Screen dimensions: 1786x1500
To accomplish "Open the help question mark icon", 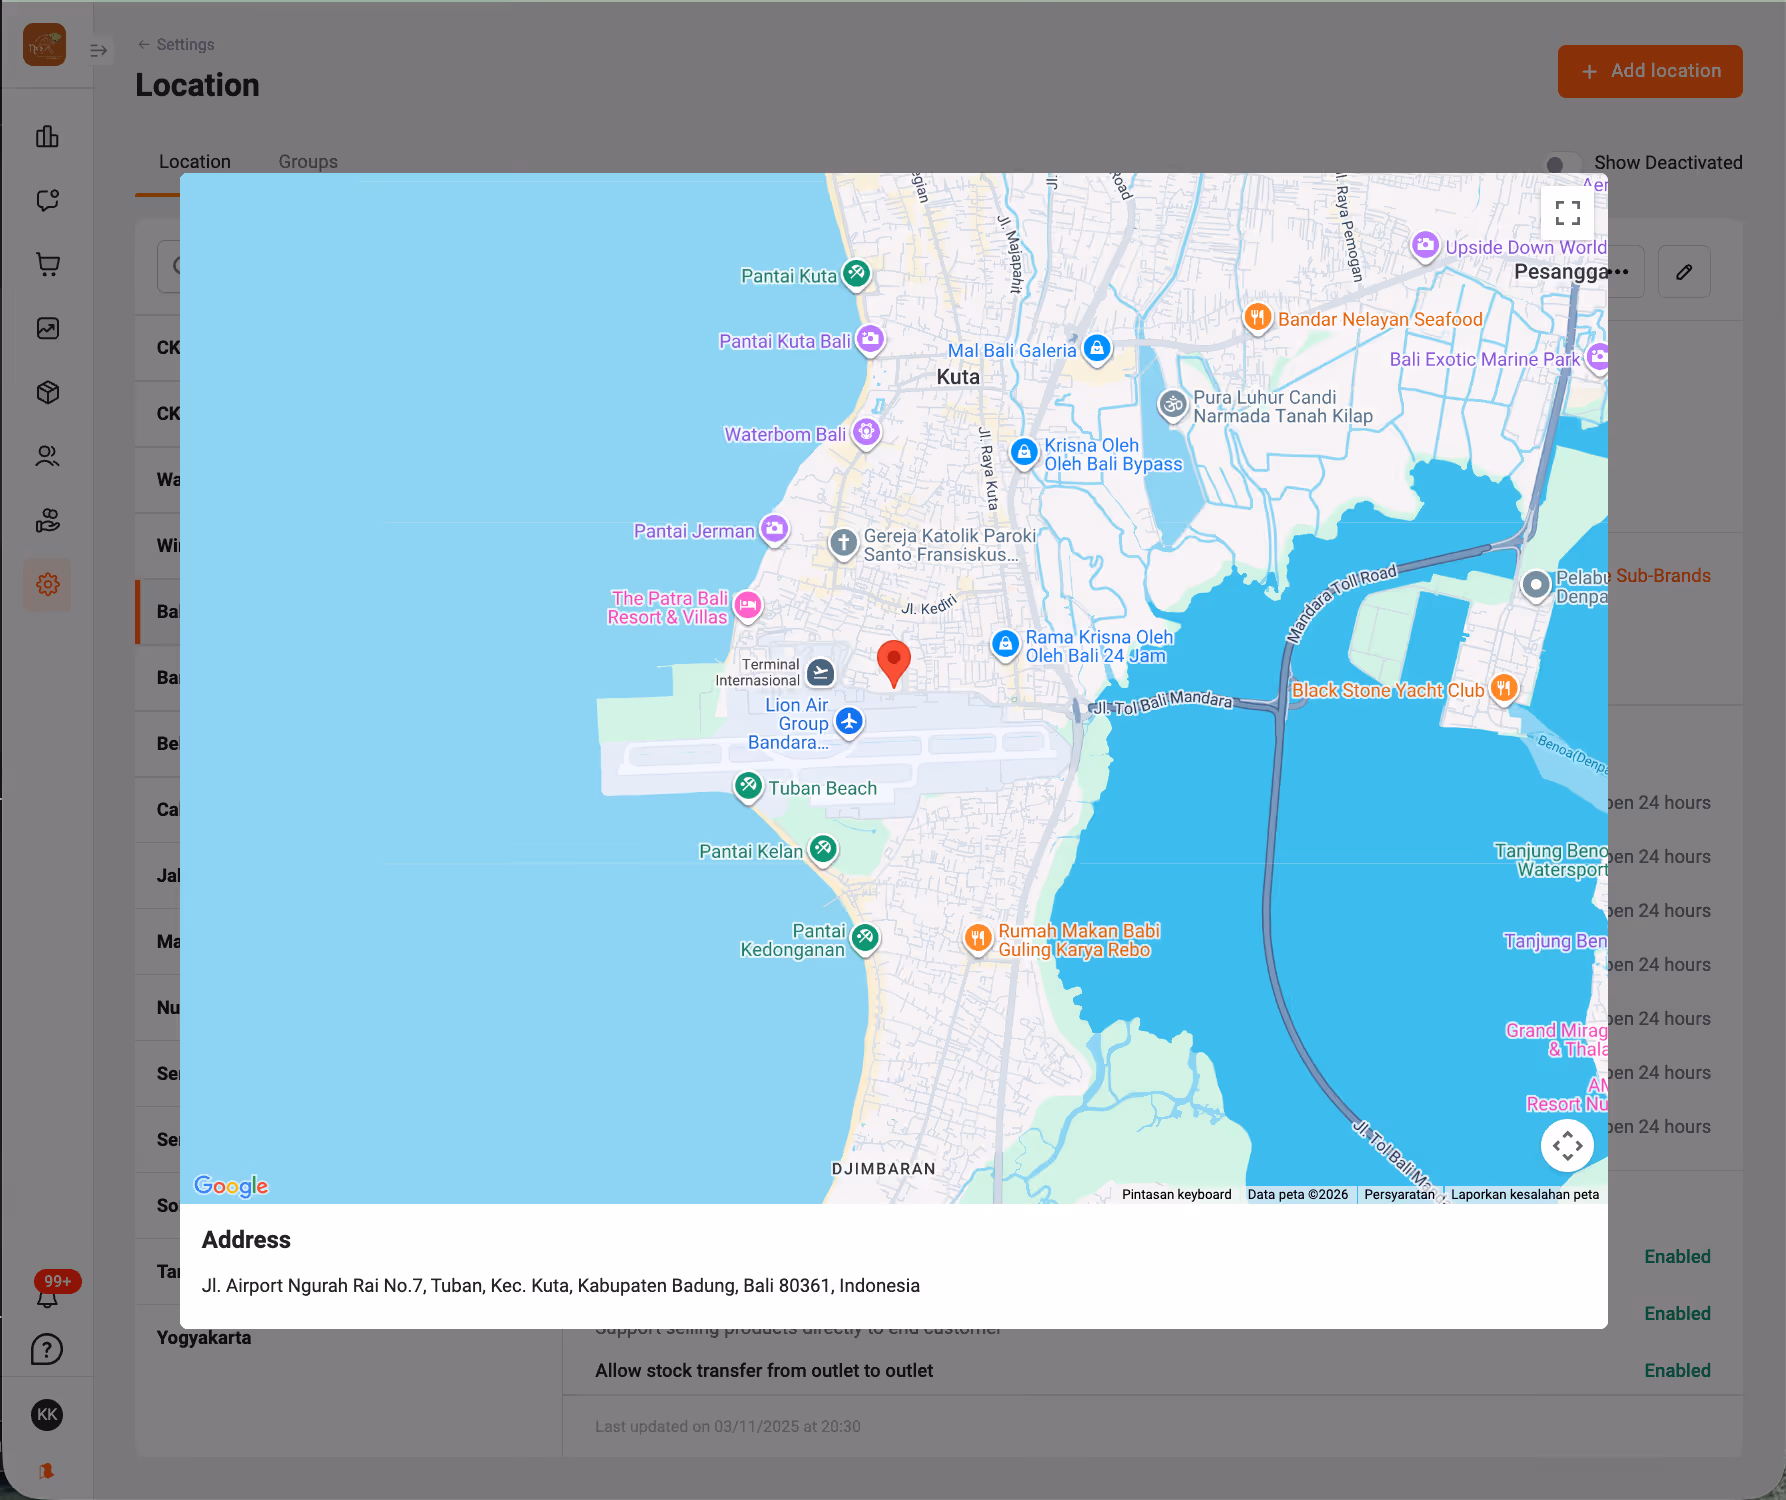I will [x=47, y=1350].
